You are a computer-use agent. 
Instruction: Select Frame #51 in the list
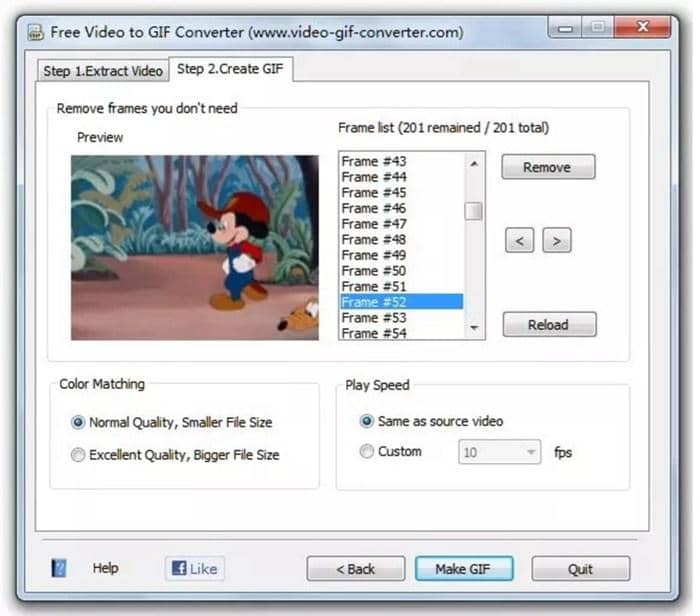[402, 287]
